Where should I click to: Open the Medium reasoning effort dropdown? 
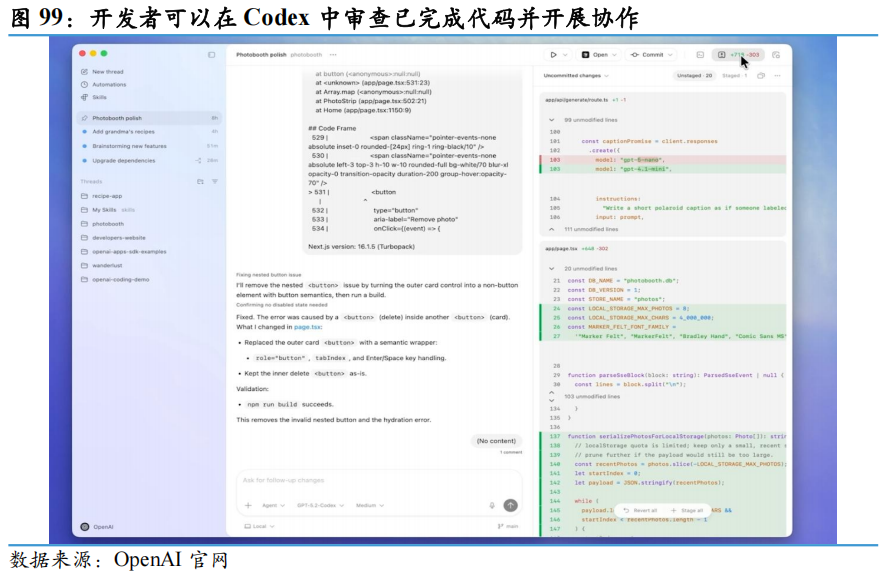click(370, 505)
